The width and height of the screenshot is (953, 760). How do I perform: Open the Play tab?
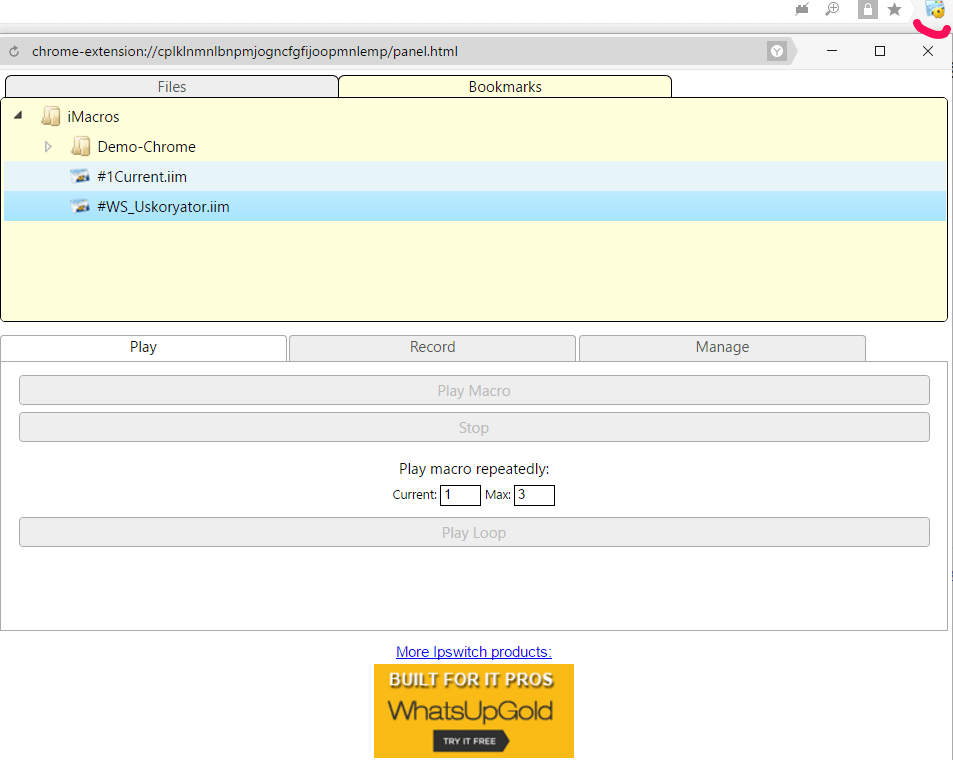click(143, 347)
